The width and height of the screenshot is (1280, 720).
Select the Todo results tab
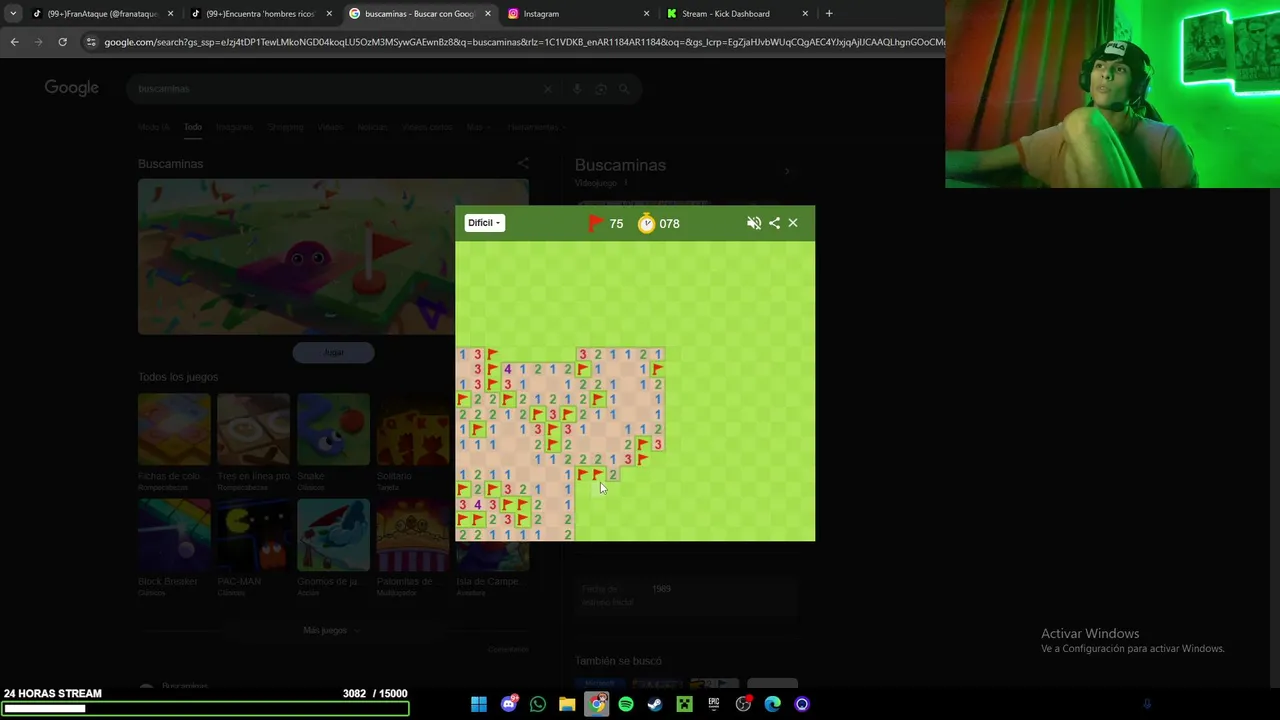[193, 127]
